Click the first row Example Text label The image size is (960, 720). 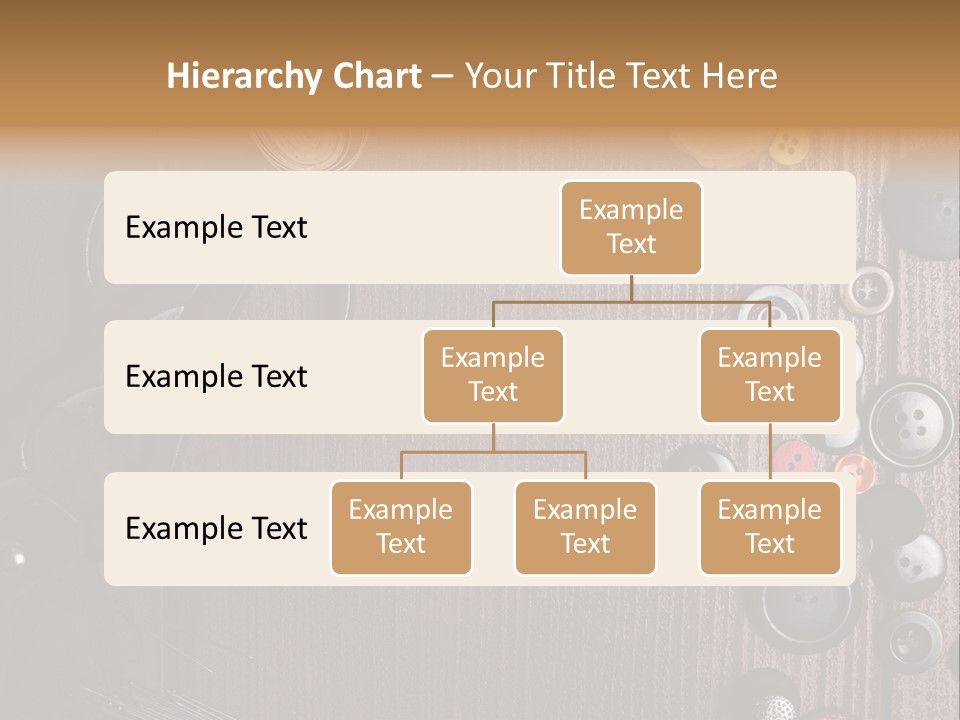point(215,228)
